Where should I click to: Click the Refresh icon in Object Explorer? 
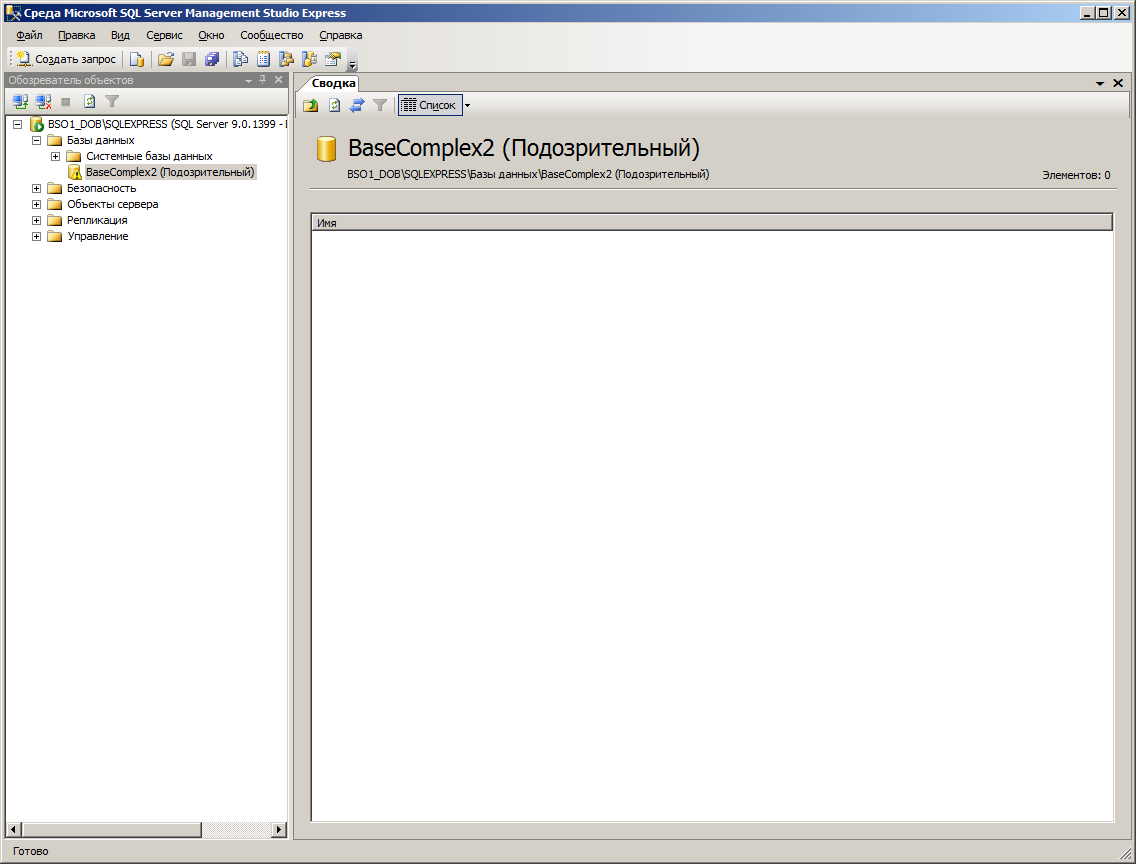tap(89, 101)
